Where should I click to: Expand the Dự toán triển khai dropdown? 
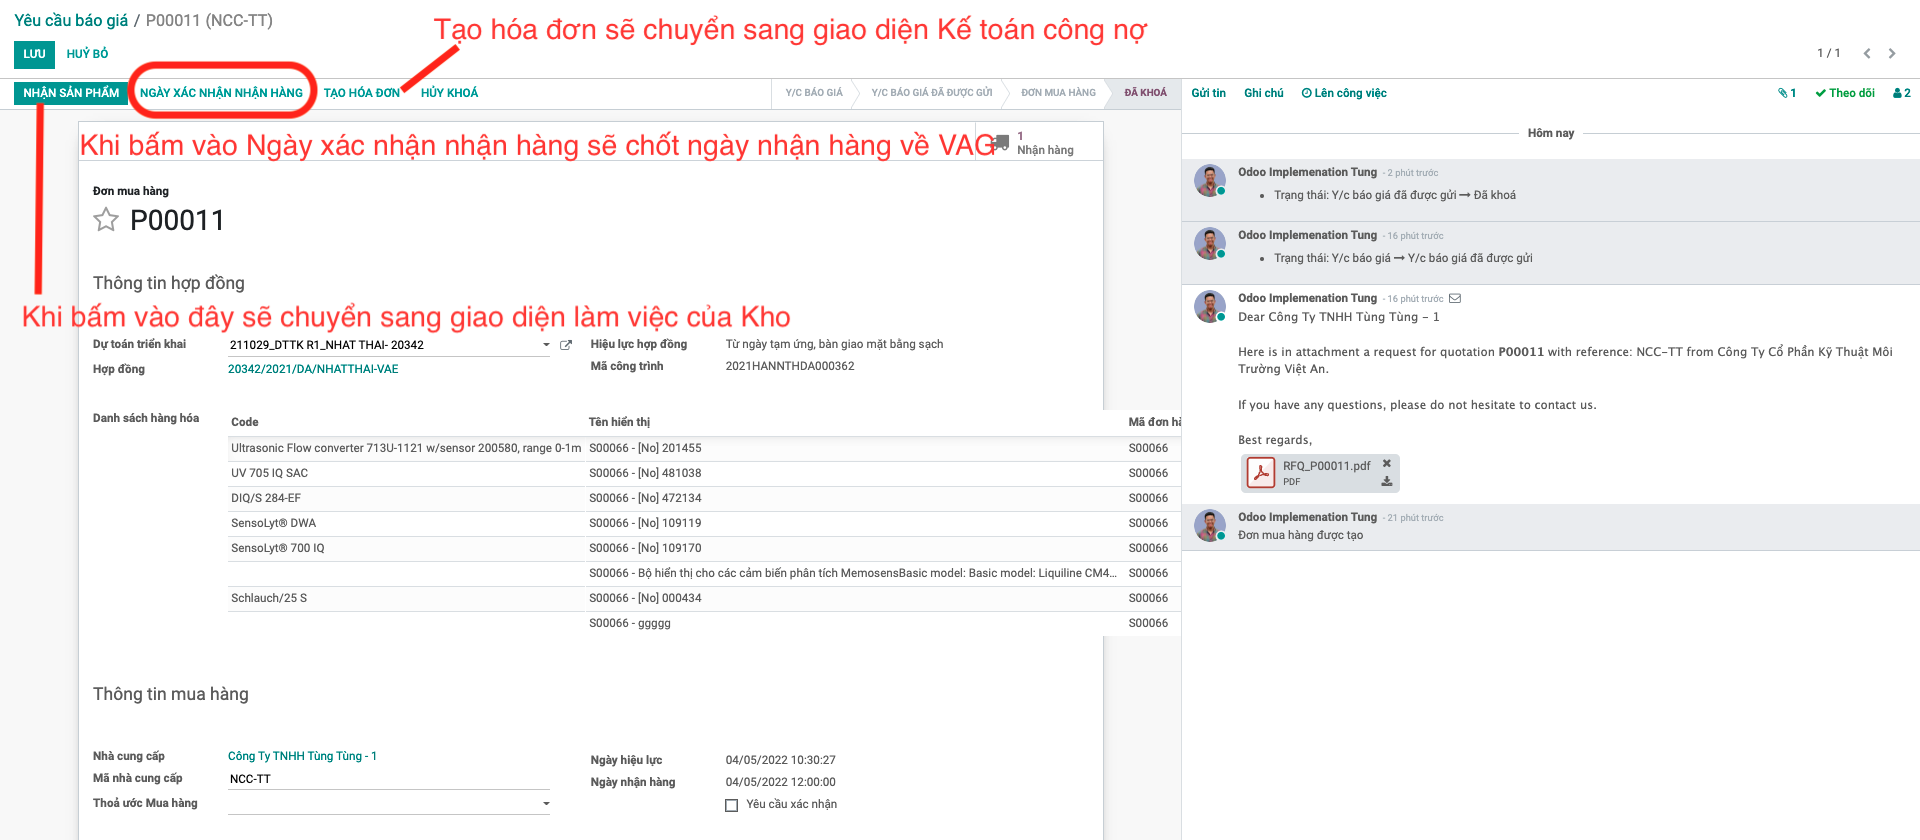pyautogui.click(x=546, y=345)
